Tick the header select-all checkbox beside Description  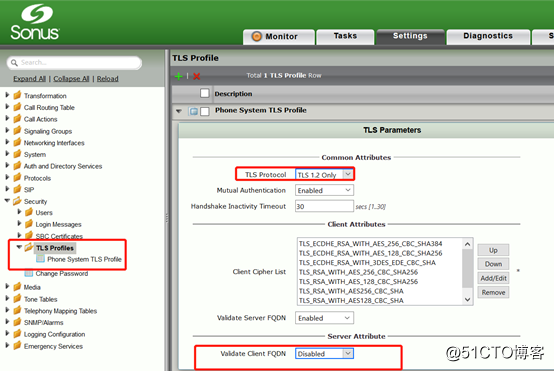tap(205, 93)
